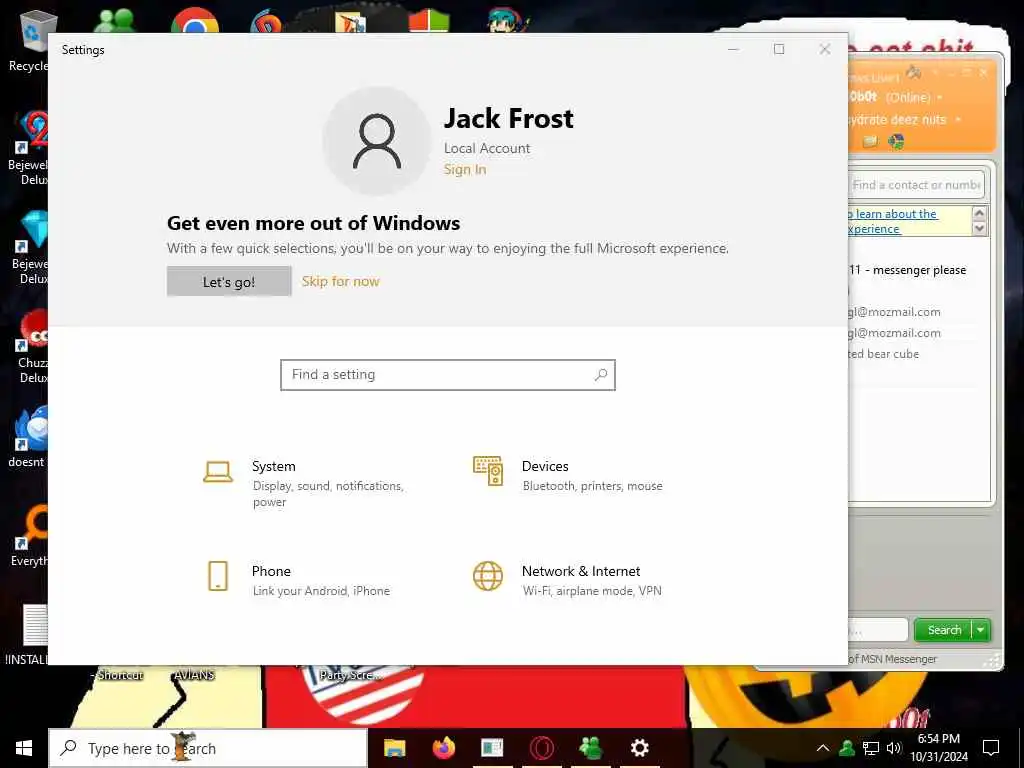This screenshot has width=1024, height=768.
Task: Select the 'messenger please' contact group
Action: [908, 270]
